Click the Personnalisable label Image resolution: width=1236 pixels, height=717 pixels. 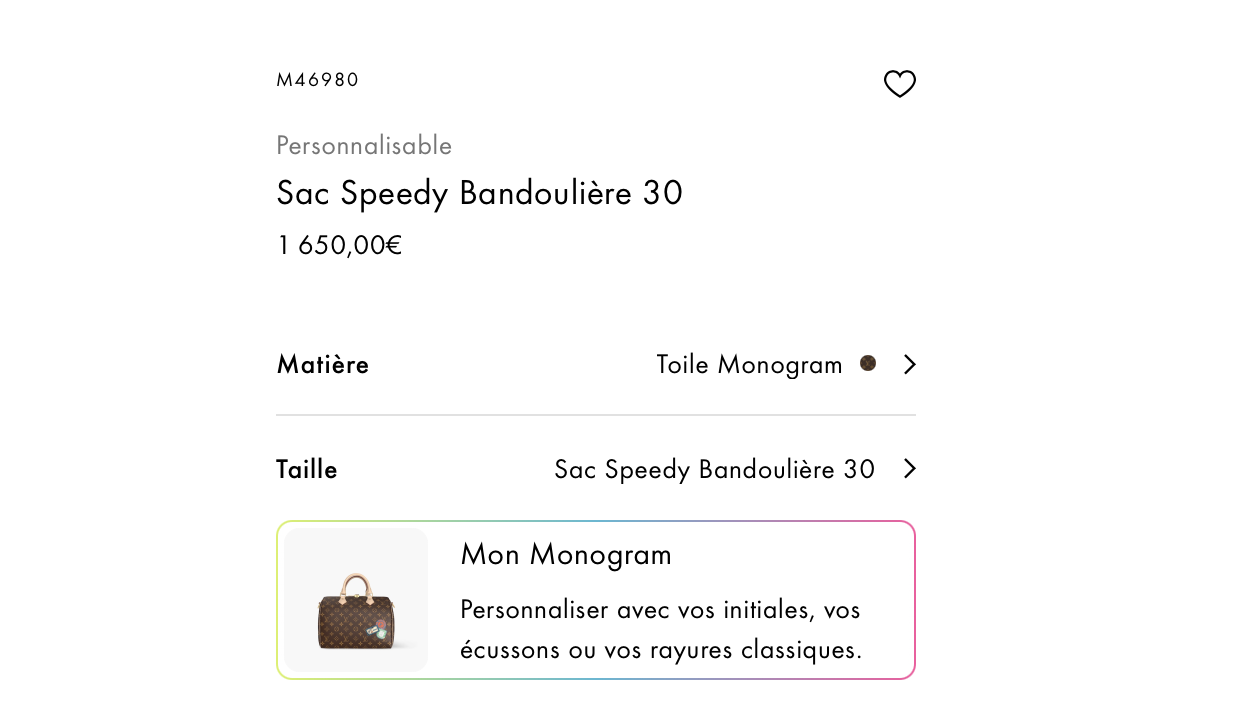click(x=364, y=146)
